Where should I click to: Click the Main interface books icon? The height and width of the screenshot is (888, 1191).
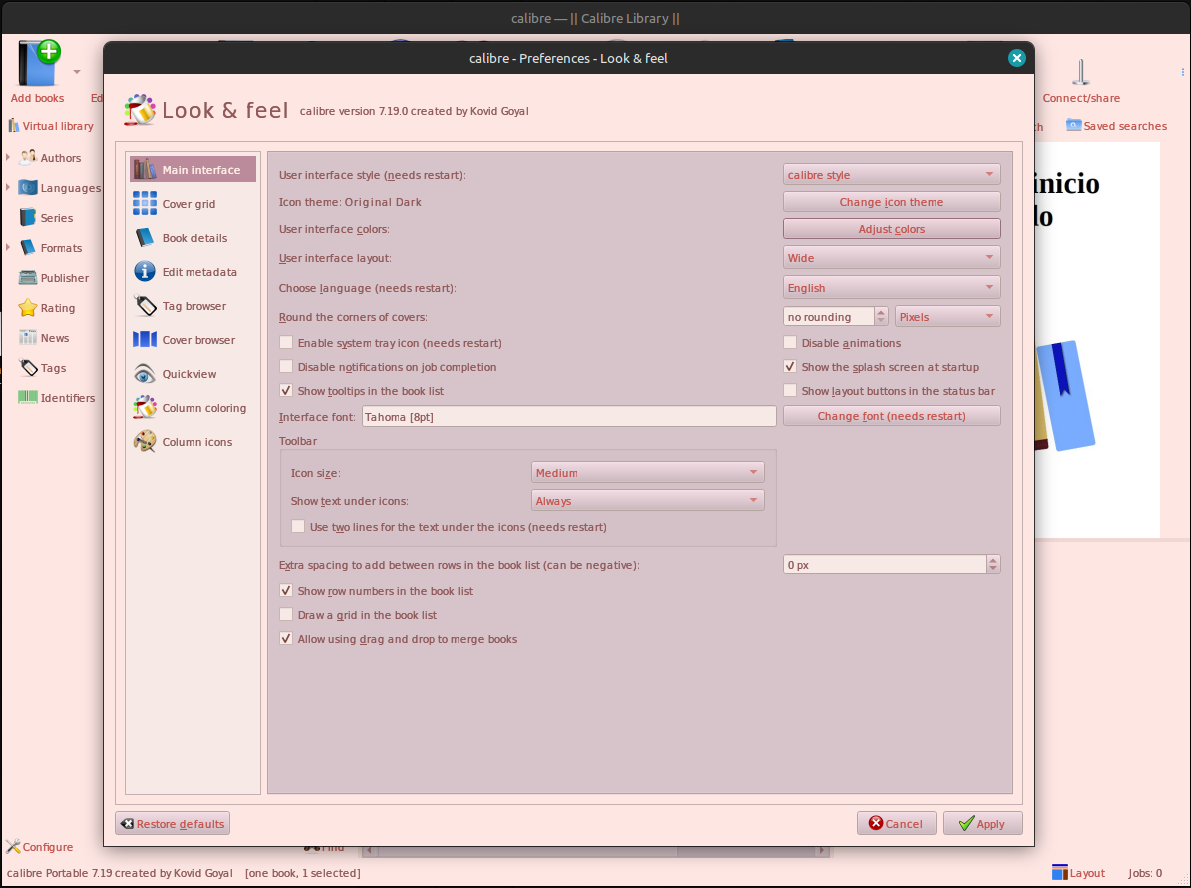(144, 169)
